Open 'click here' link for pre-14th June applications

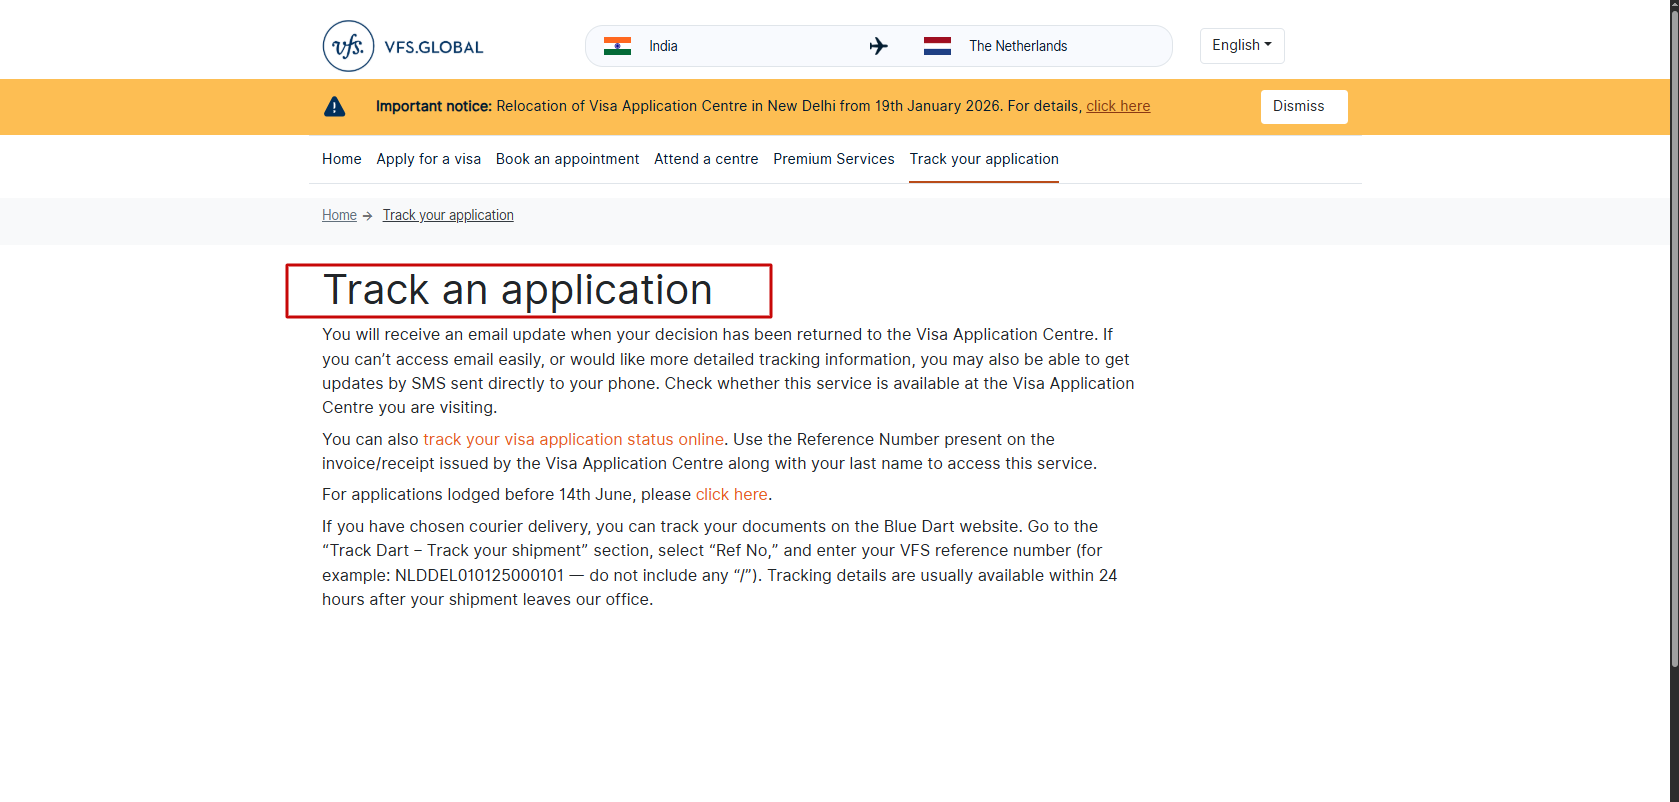click(732, 494)
